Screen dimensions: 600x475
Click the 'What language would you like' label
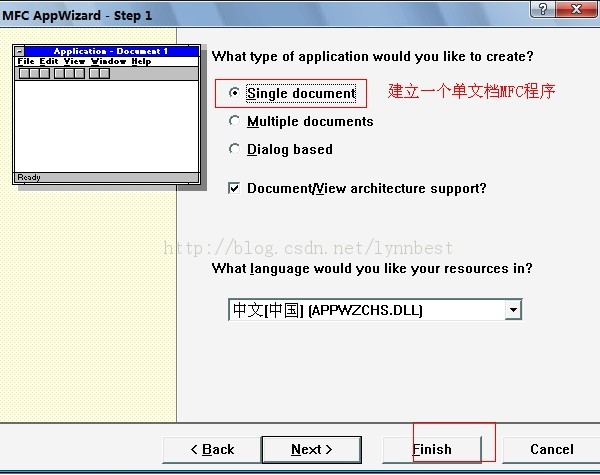(x=372, y=268)
